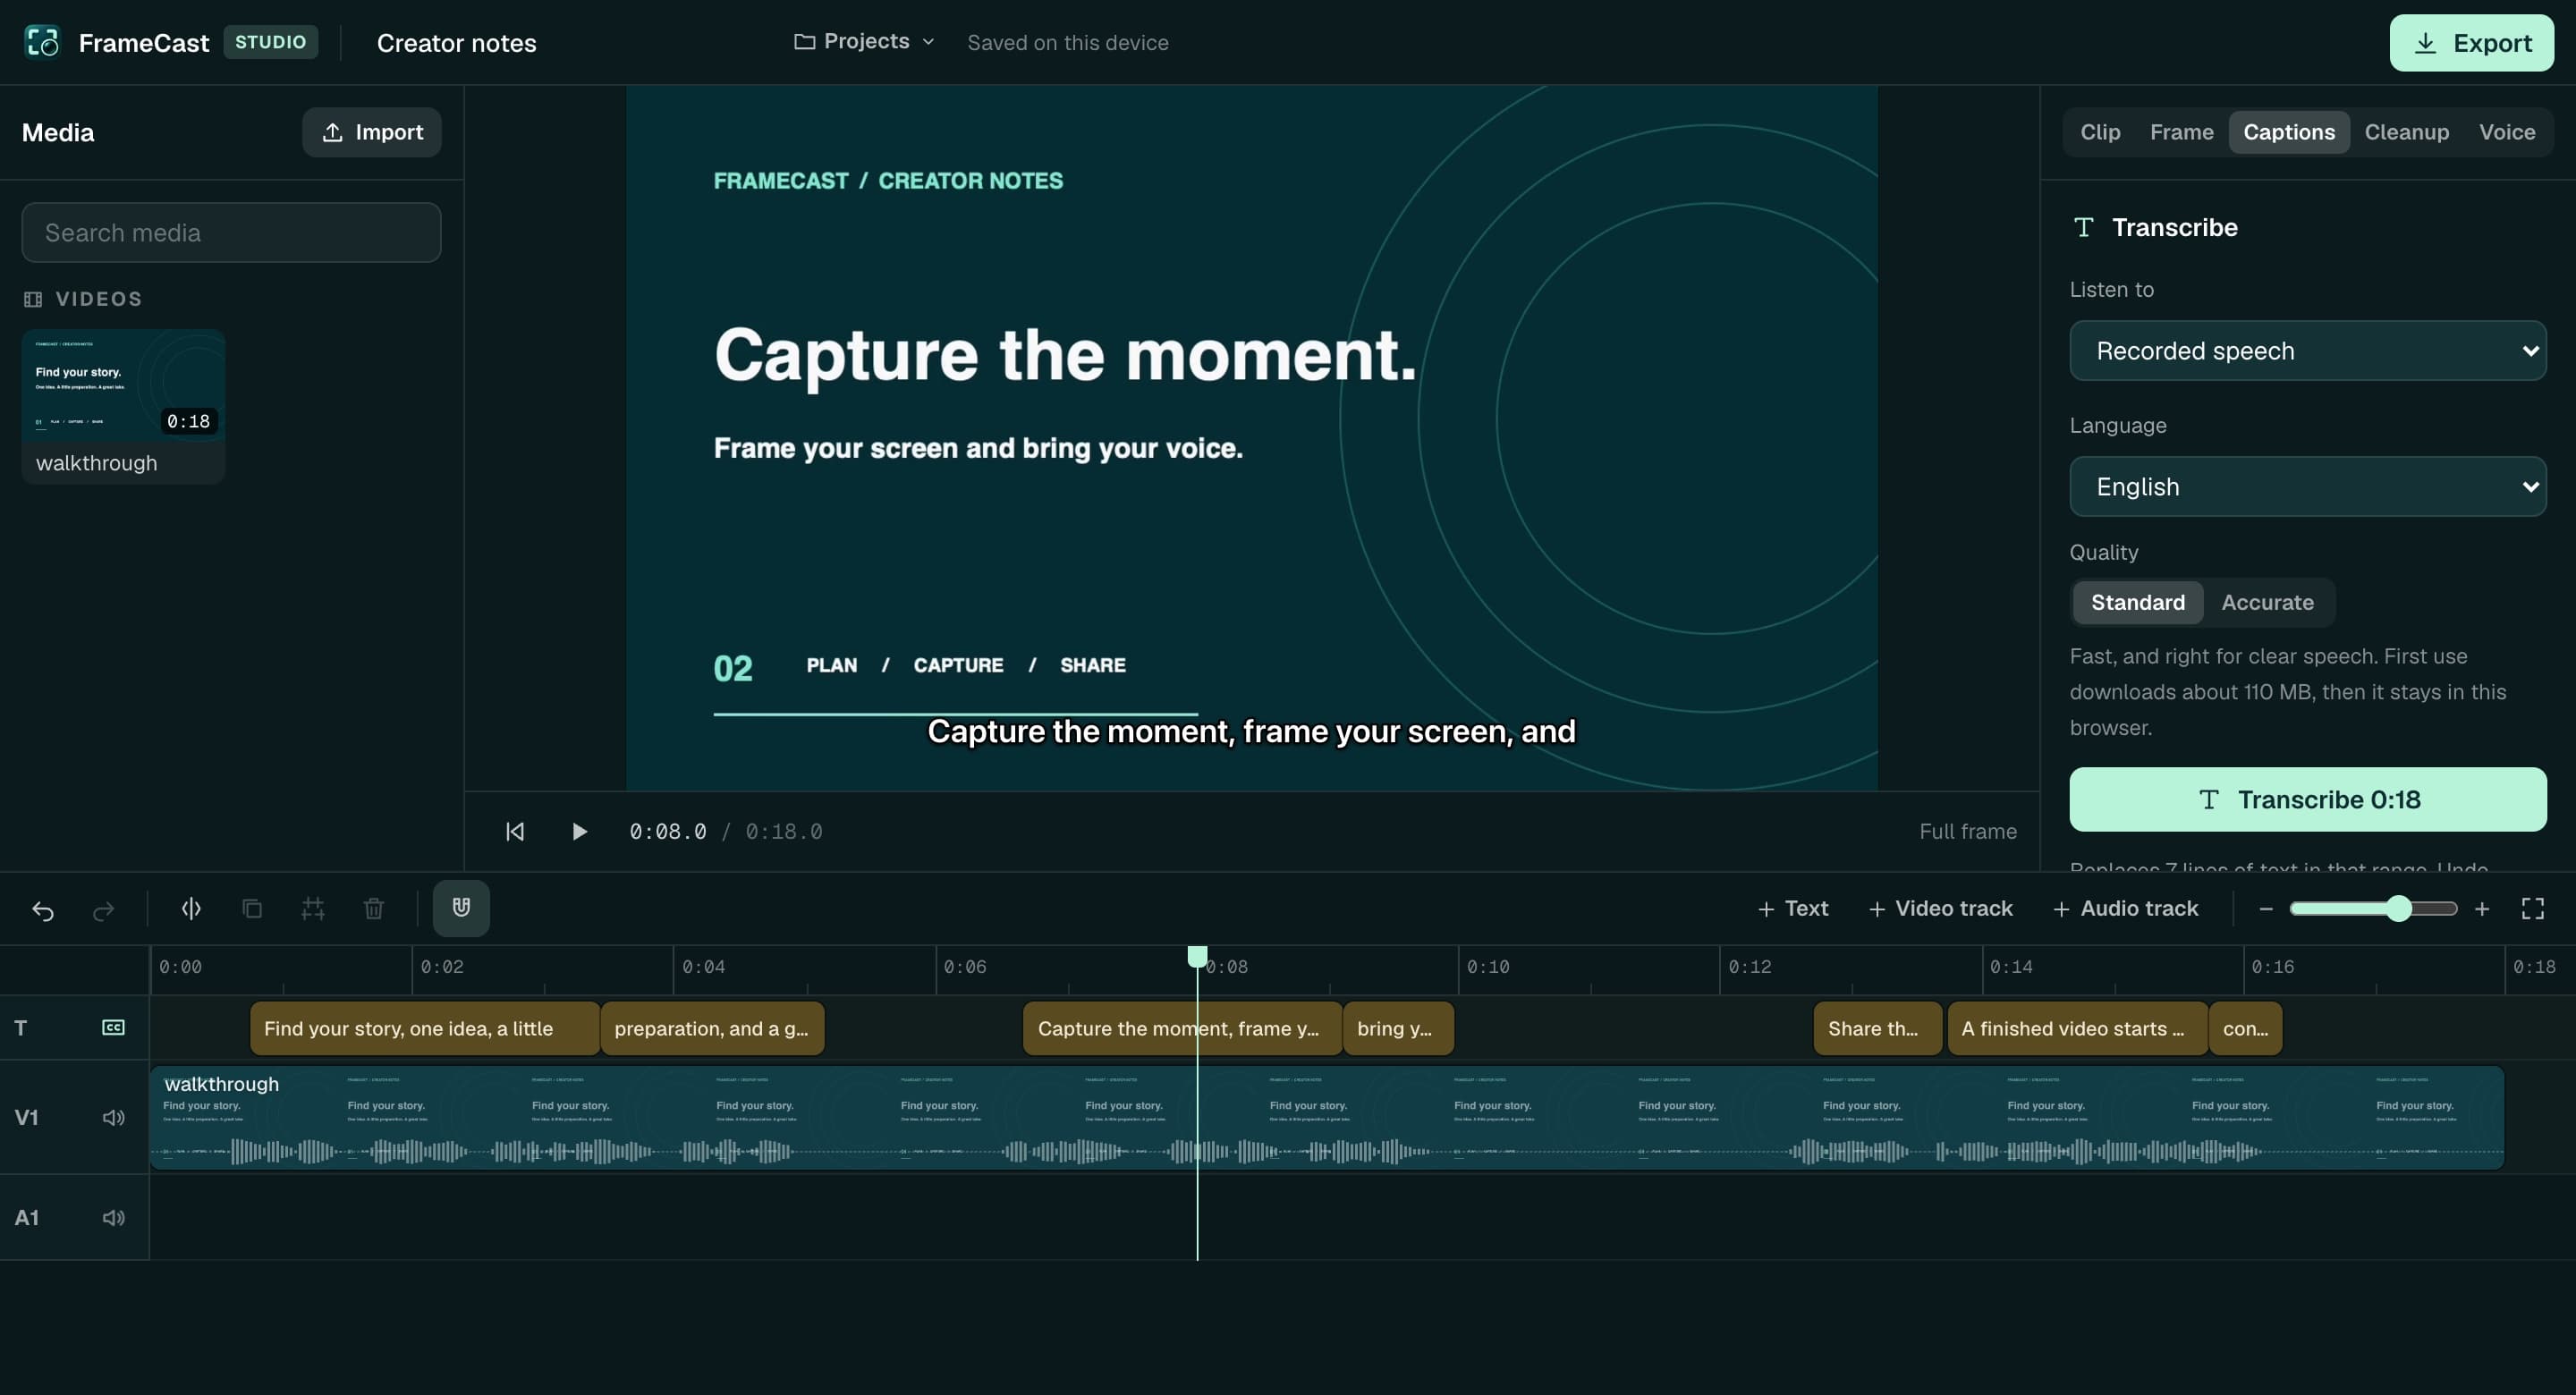Edit the Creator notes project title

pyautogui.click(x=456, y=43)
